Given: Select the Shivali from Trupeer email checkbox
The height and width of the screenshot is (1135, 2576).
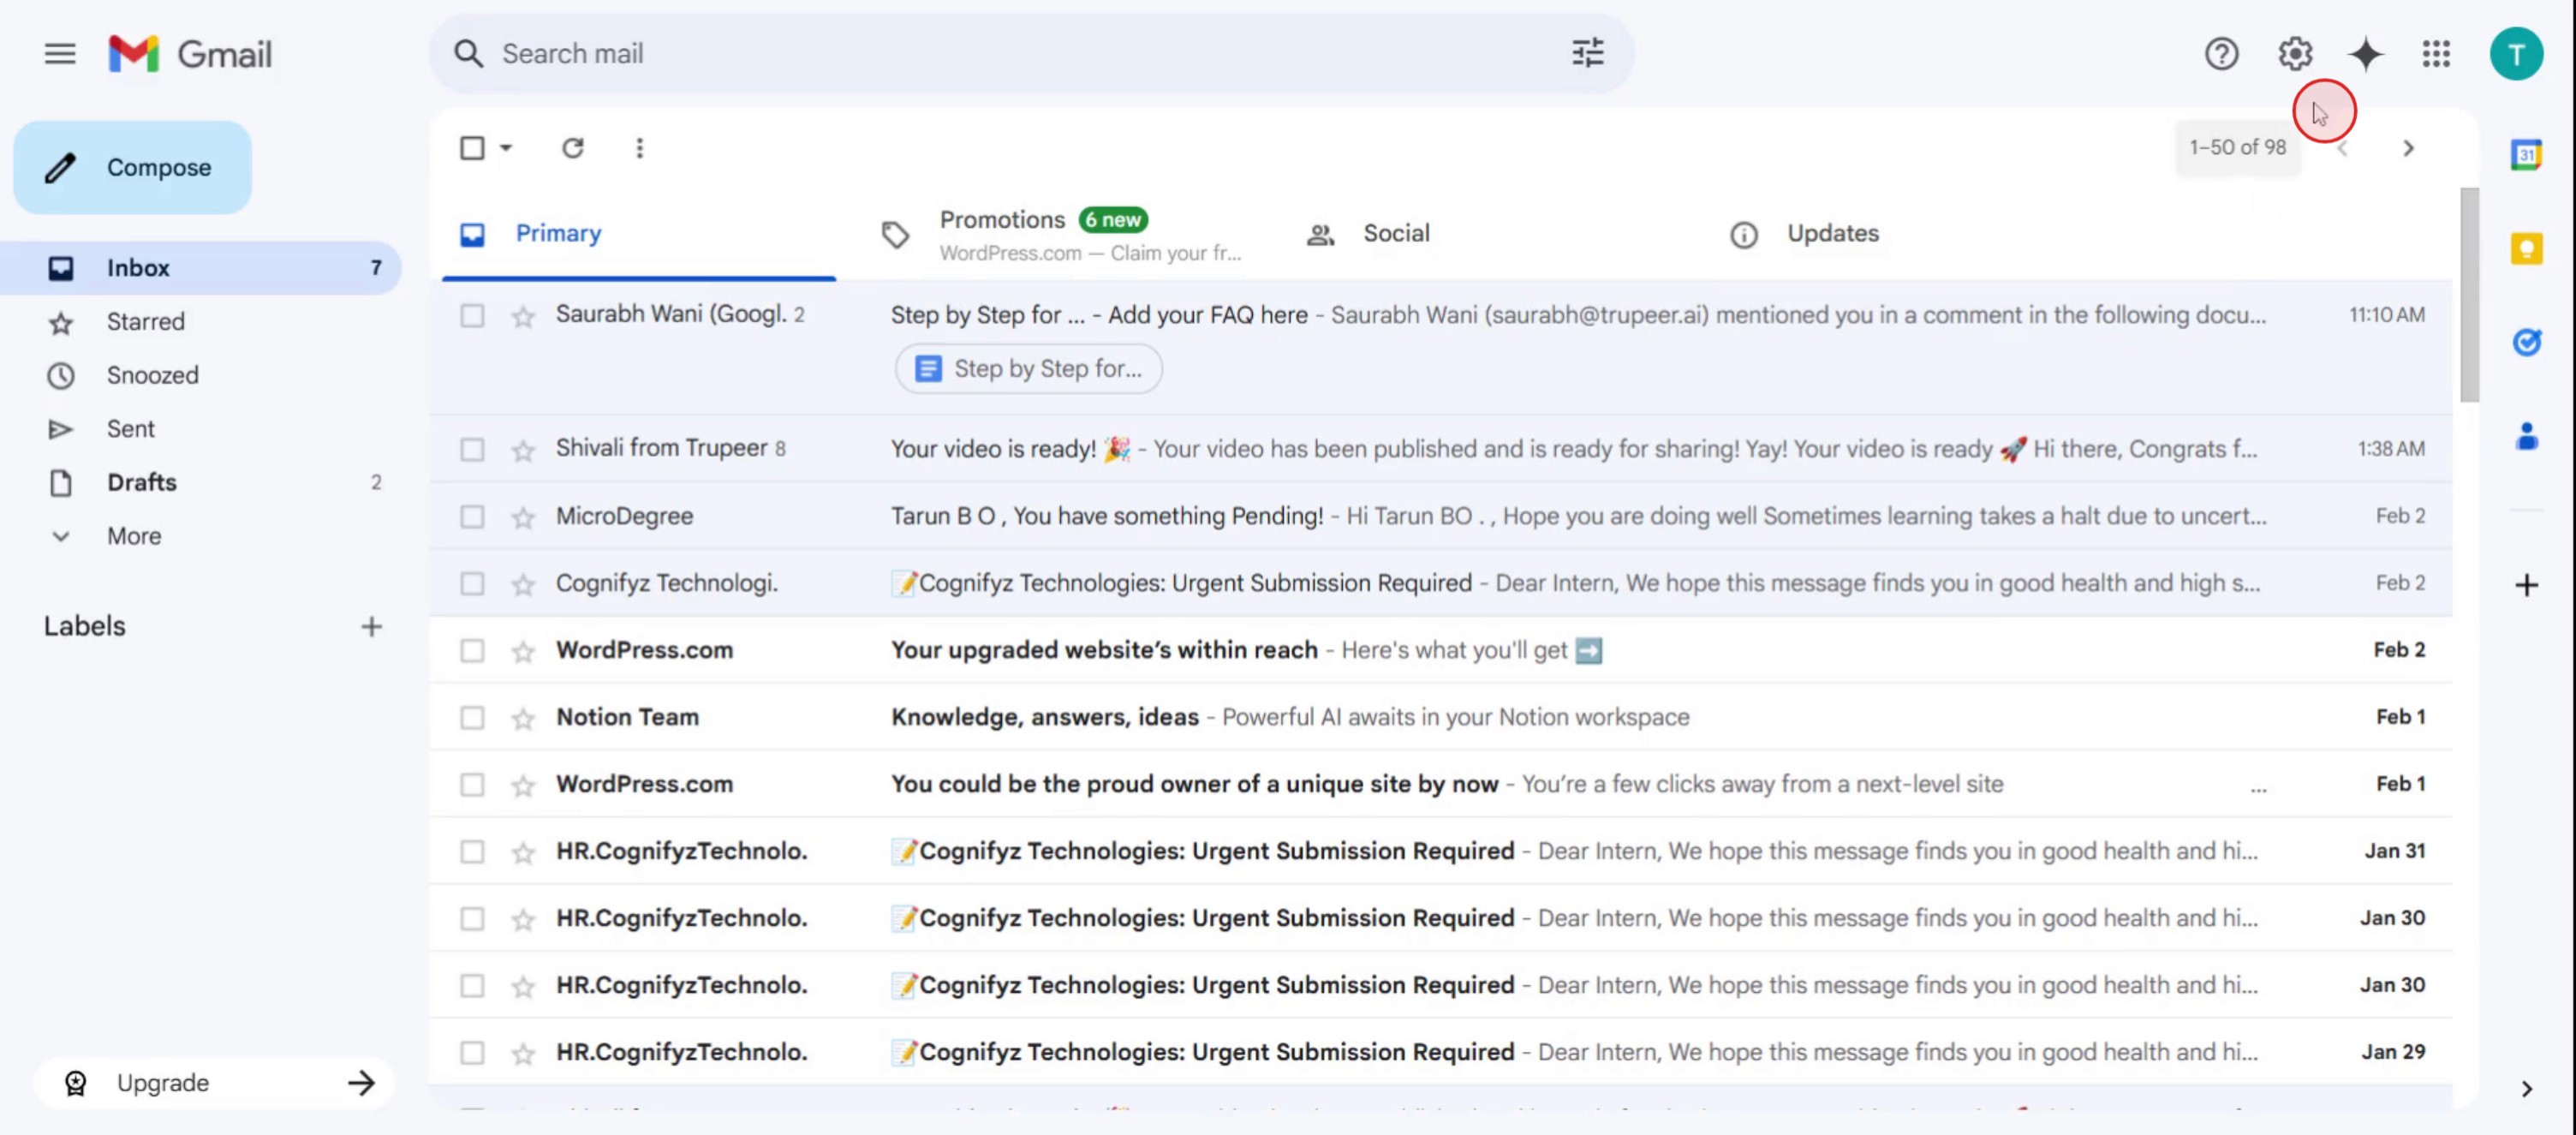Looking at the screenshot, I should click(472, 450).
